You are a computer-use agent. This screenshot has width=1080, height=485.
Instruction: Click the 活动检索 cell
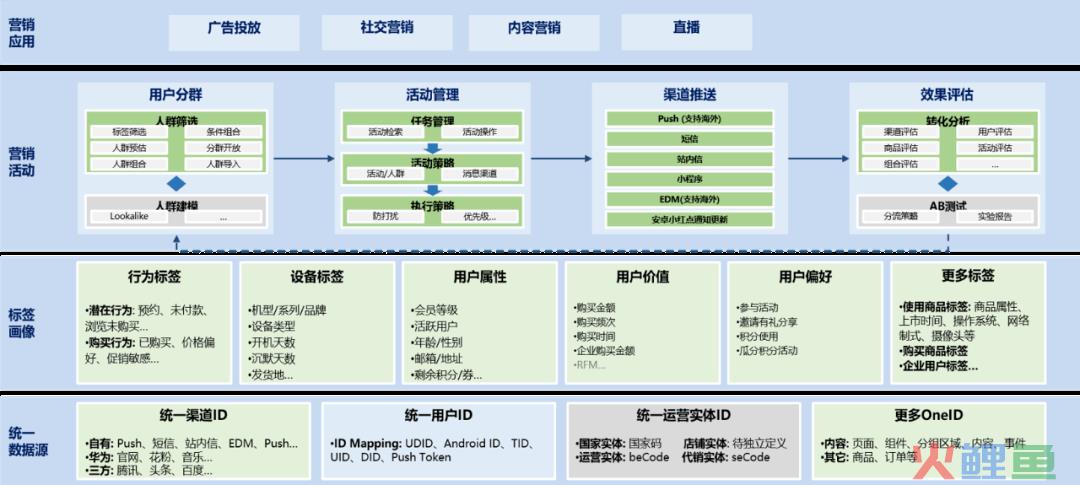(x=386, y=132)
